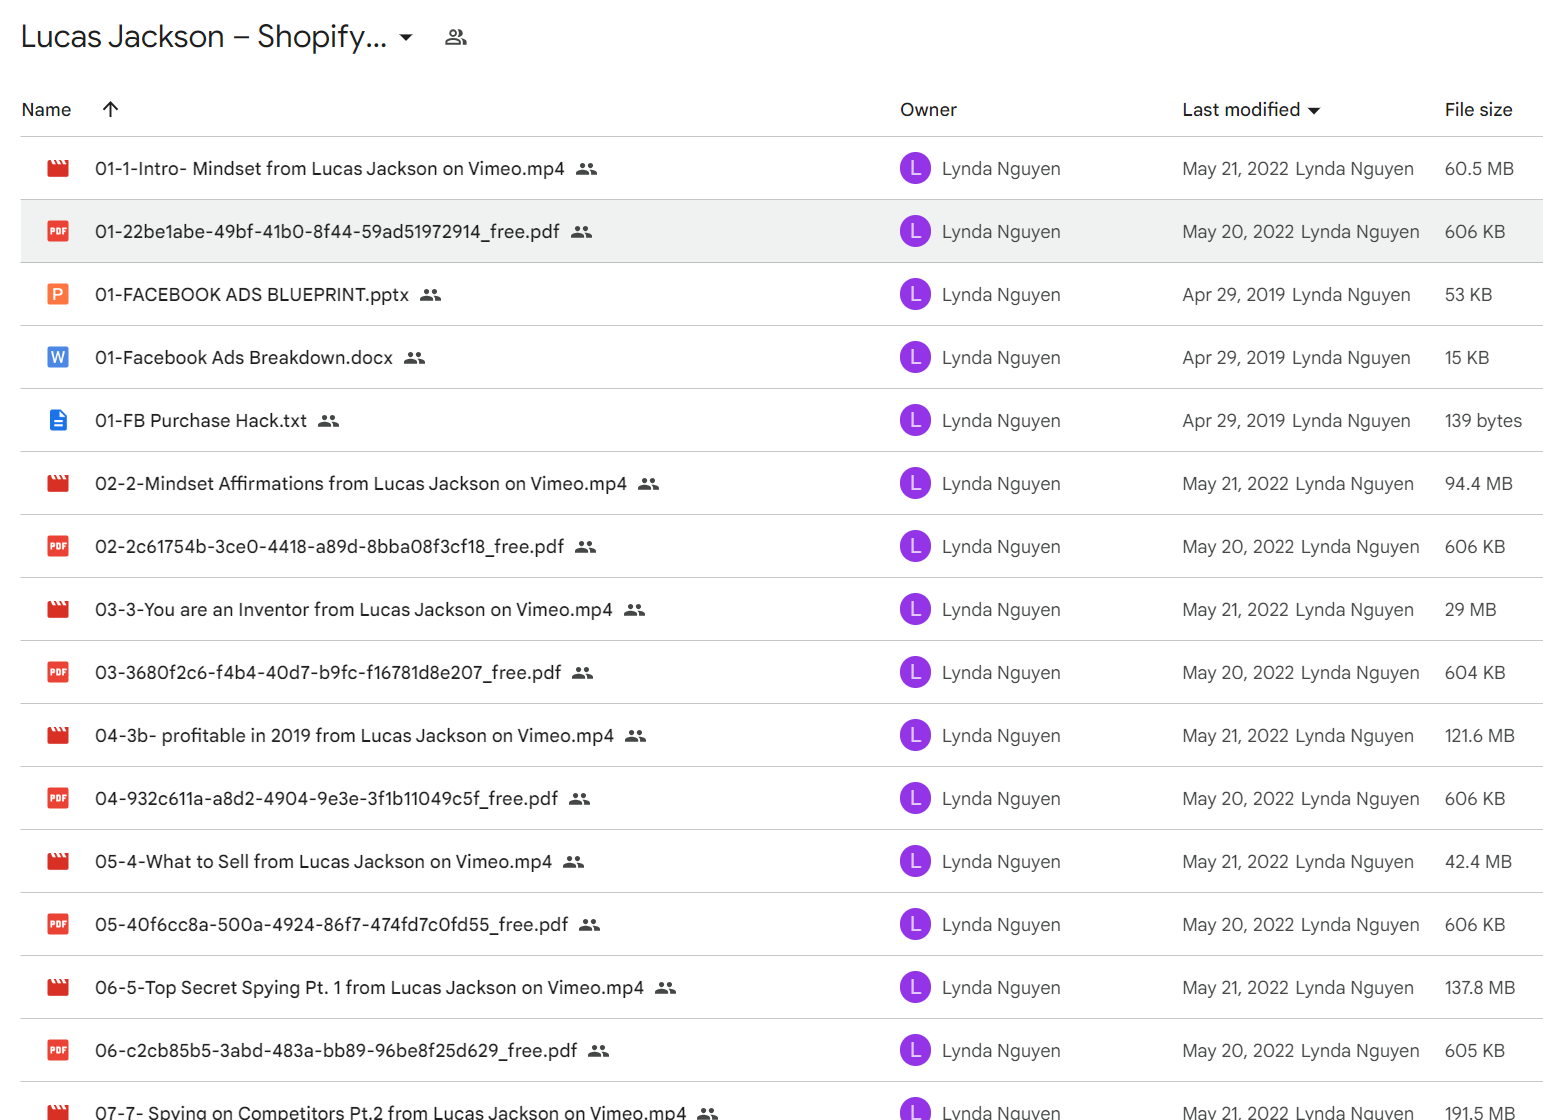
Task: Click 137.8 MB file size value
Action: tap(1480, 988)
